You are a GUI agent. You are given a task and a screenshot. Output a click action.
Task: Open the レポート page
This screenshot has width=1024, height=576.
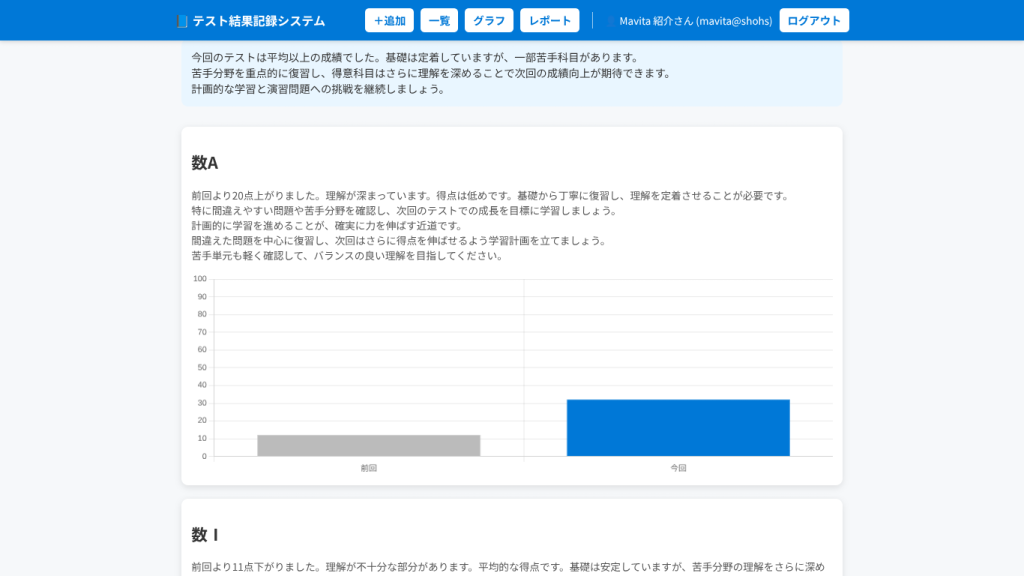point(550,21)
